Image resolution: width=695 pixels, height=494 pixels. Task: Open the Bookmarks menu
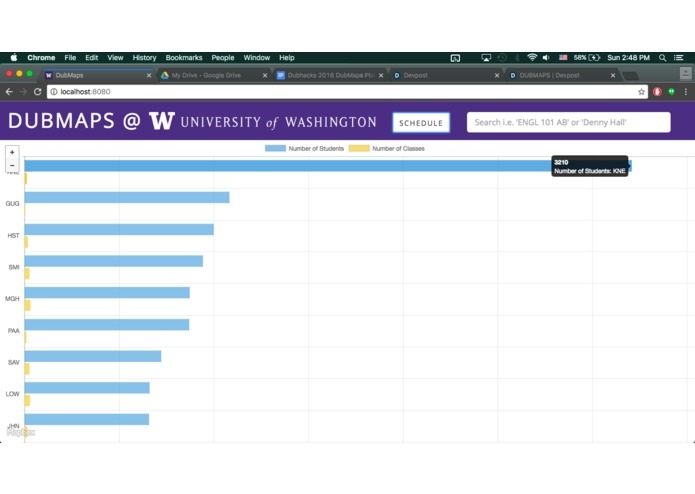184,58
